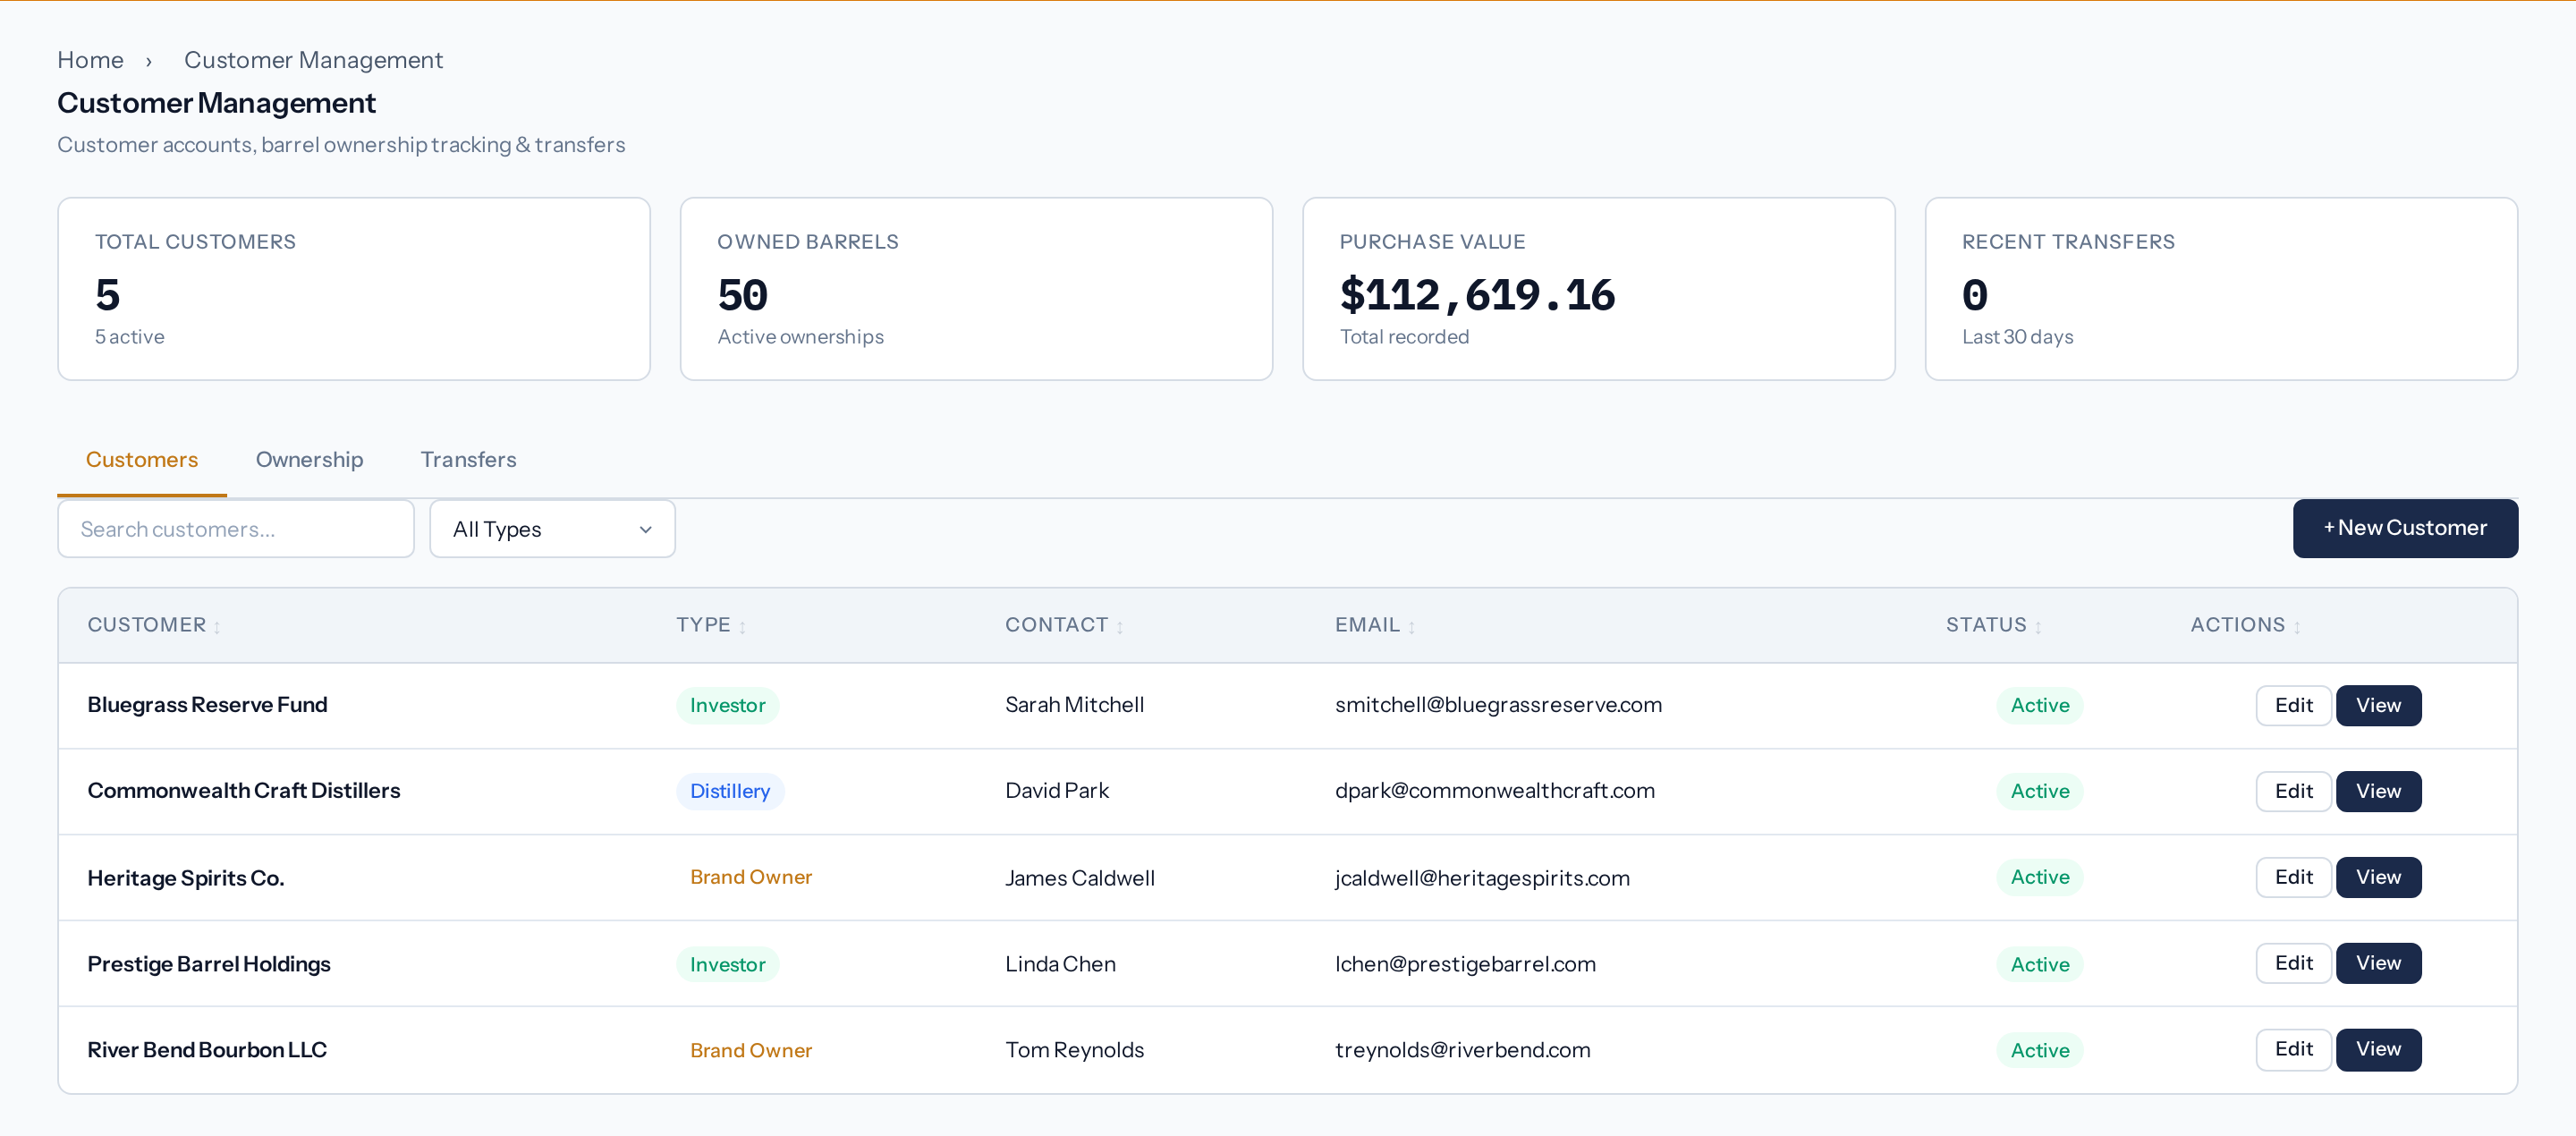Click the Distillery type badge

tap(730, 791)
